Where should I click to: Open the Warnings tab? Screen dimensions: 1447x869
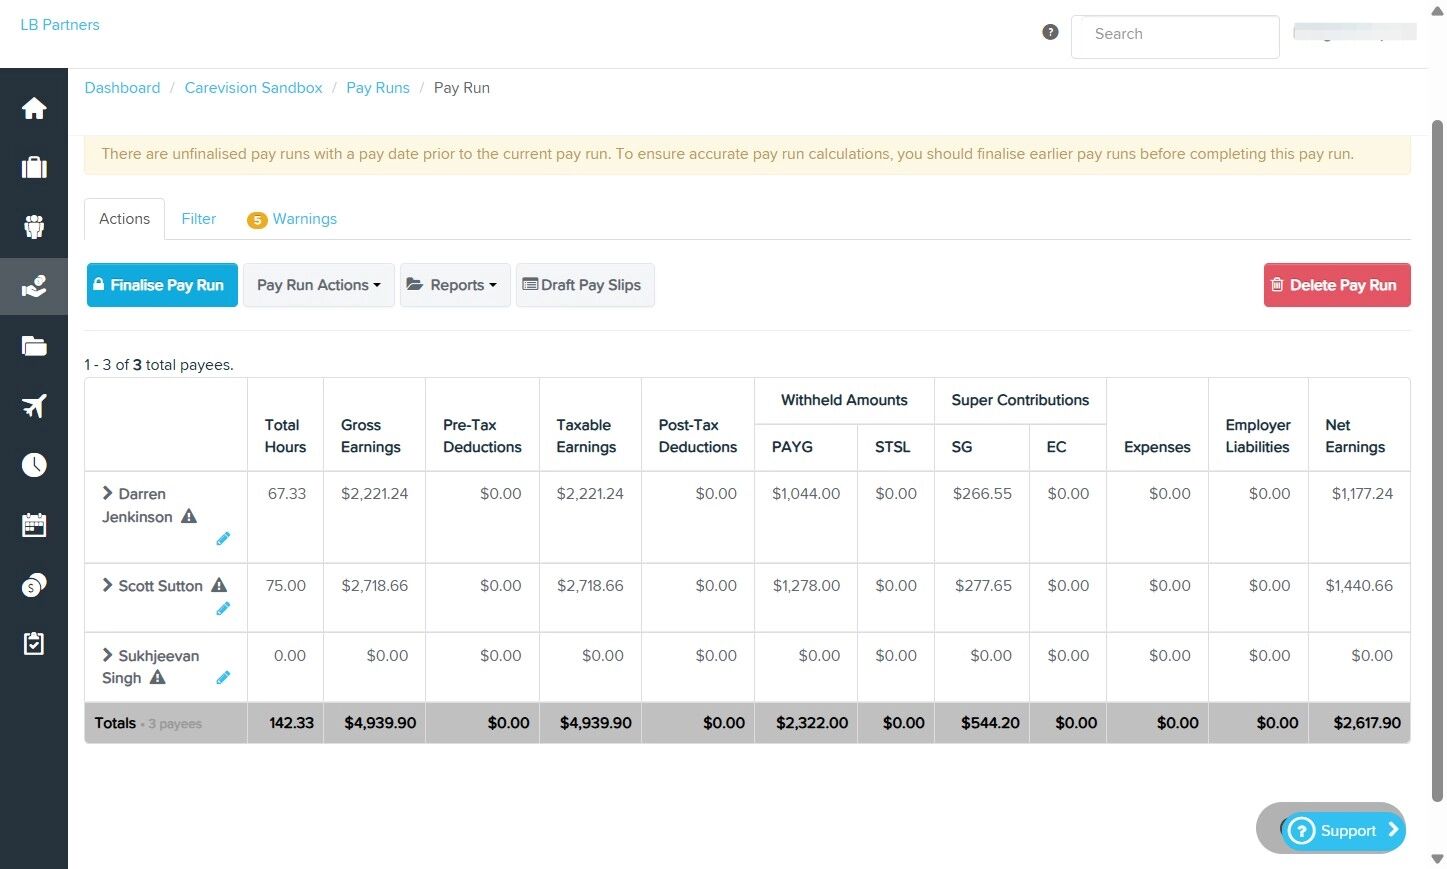(292, 219)
